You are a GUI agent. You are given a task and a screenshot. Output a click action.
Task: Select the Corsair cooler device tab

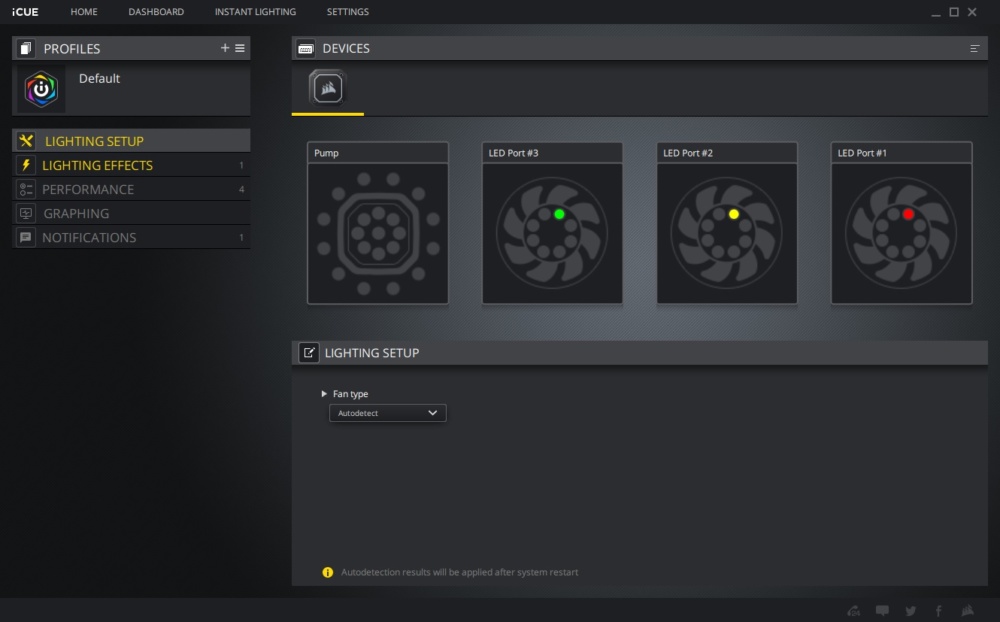(x=328, y=87)
